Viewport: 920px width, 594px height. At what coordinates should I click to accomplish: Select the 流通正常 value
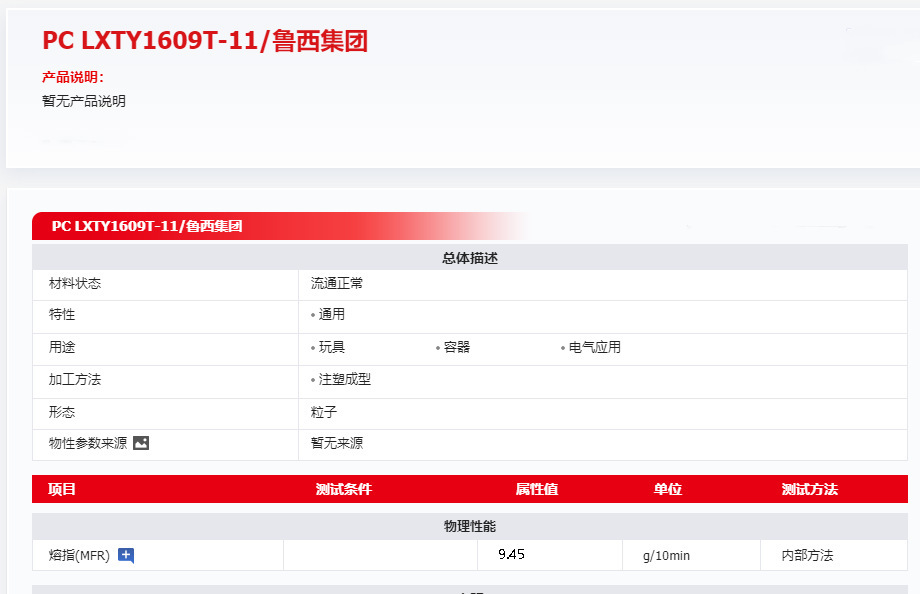click(336, 284)
